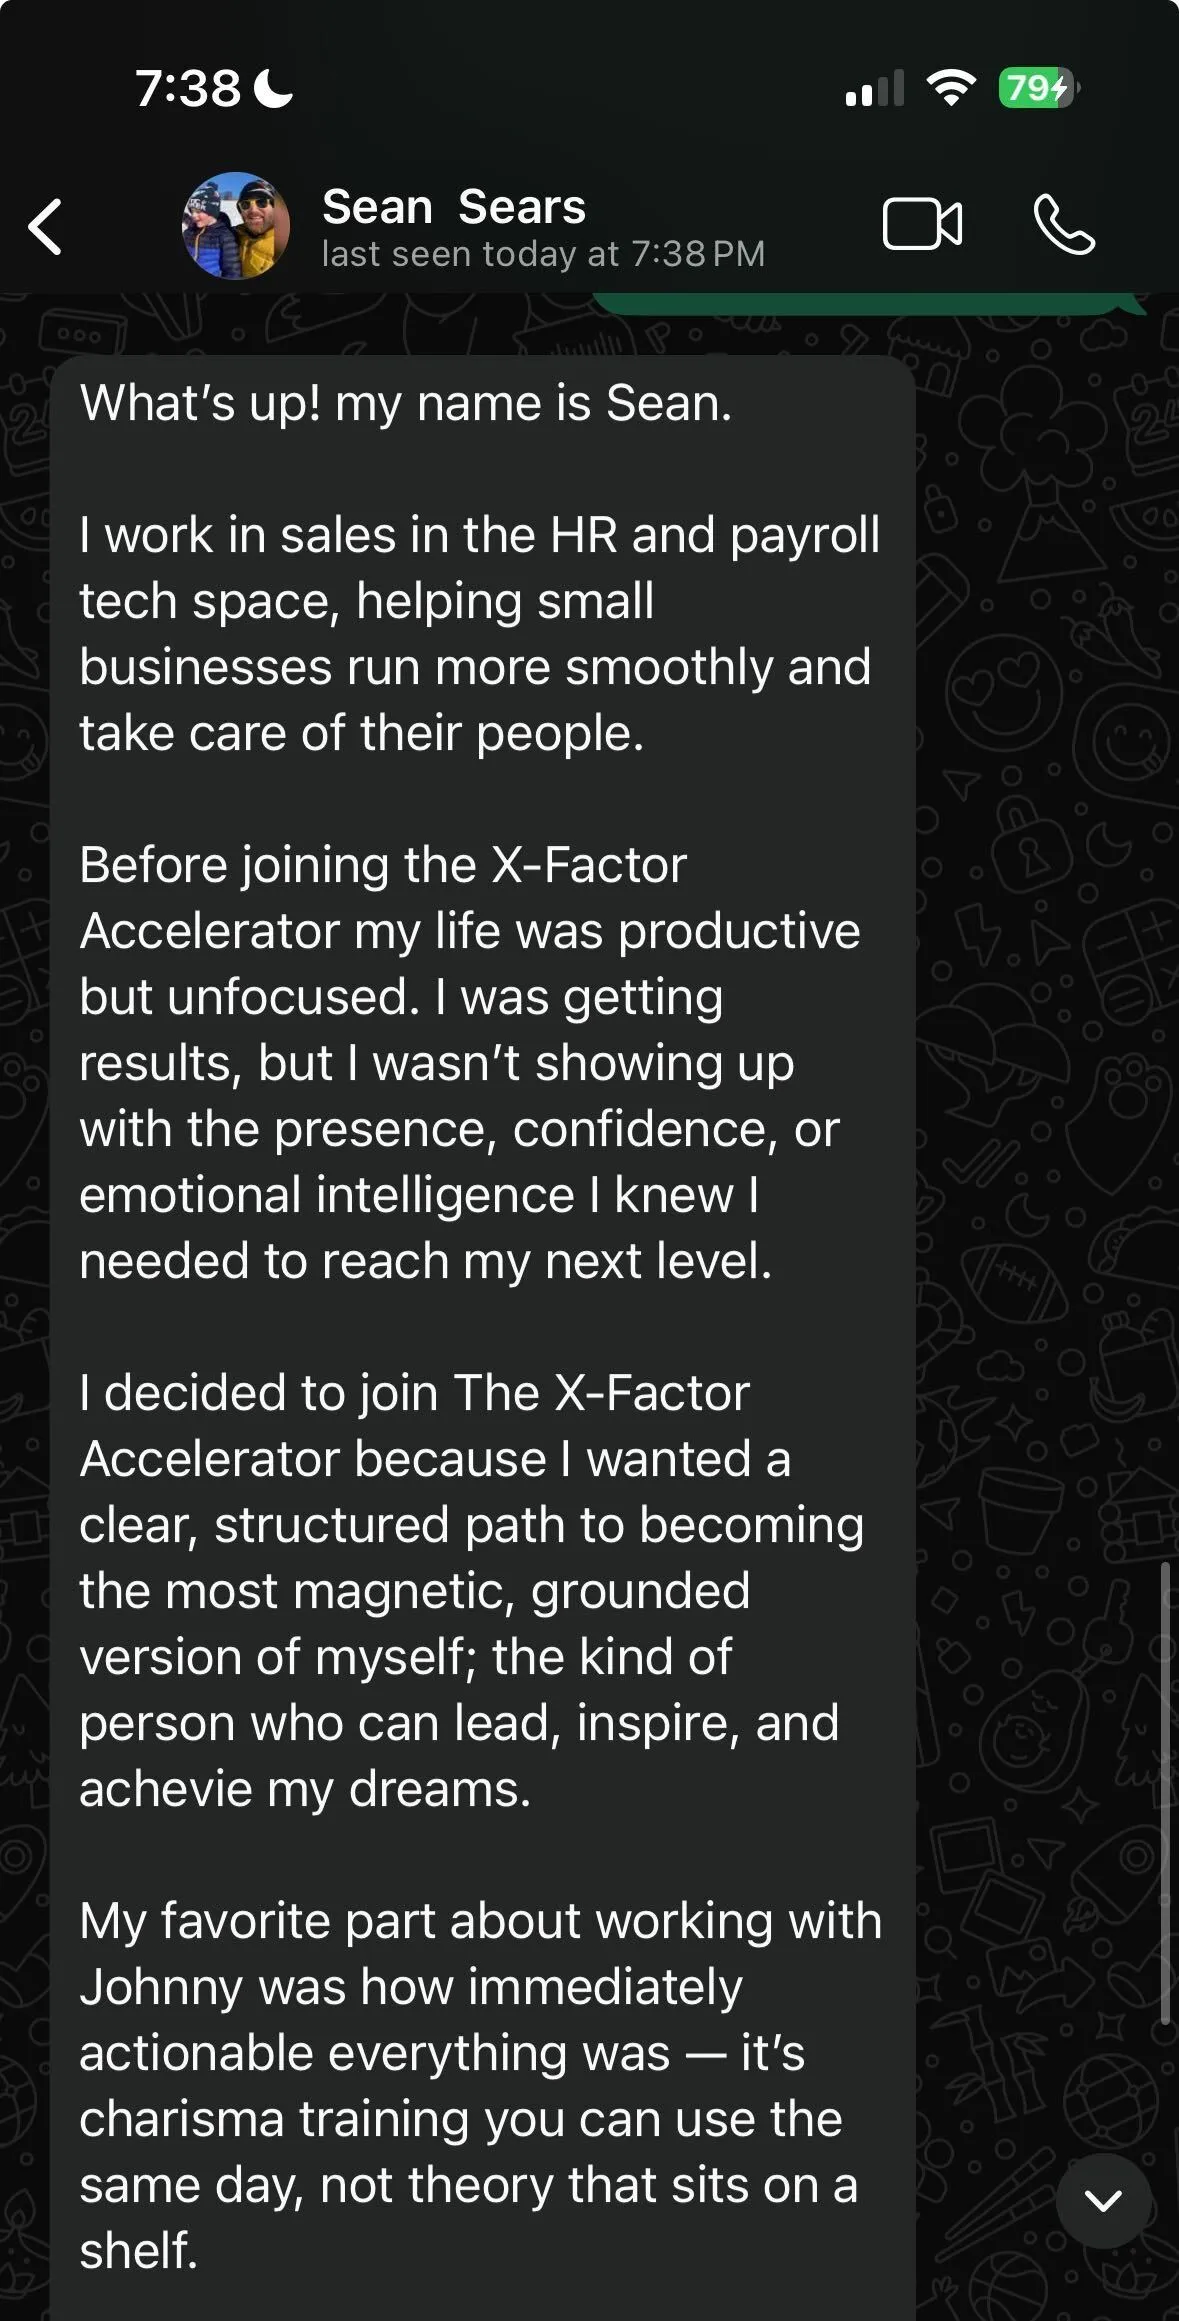
Task: Tap the chat header bar
Action: click(x=590, y=226)
